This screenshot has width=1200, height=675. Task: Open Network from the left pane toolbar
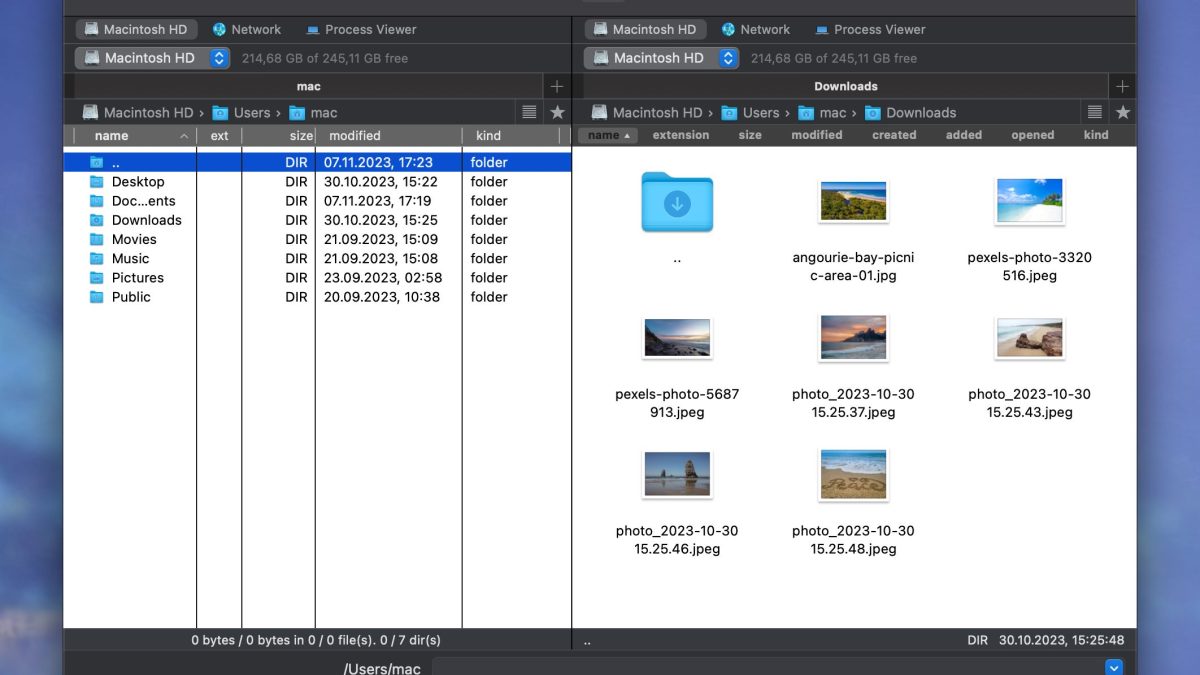[x=246, y=29]
